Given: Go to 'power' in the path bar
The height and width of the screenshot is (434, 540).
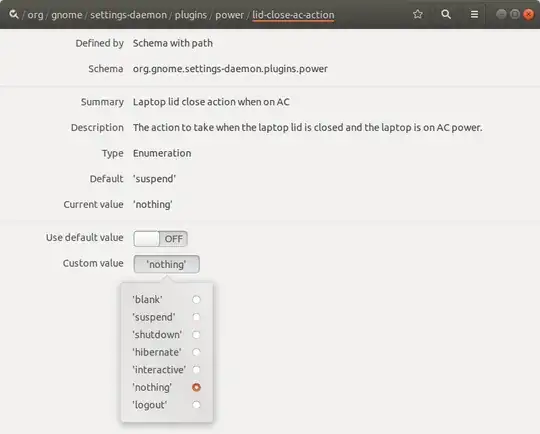Looking at the screenshot, I should click(229, 15).
